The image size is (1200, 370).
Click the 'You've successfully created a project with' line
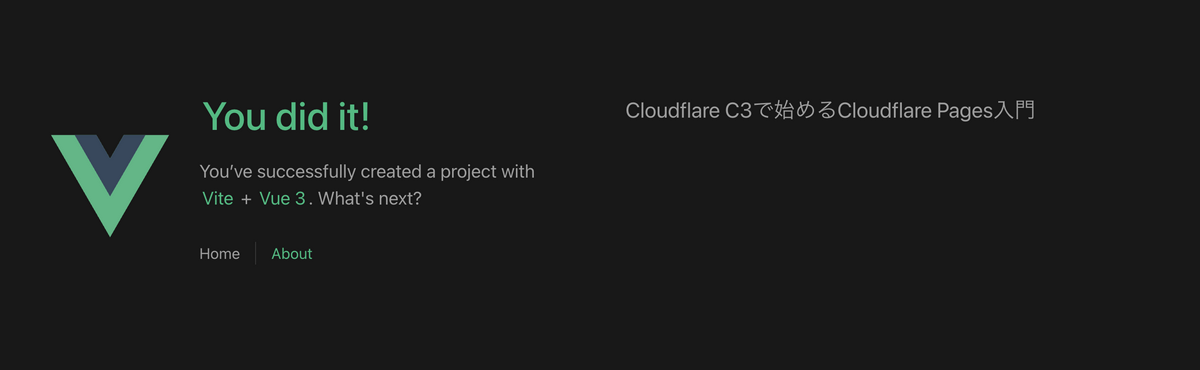point(367,172)
